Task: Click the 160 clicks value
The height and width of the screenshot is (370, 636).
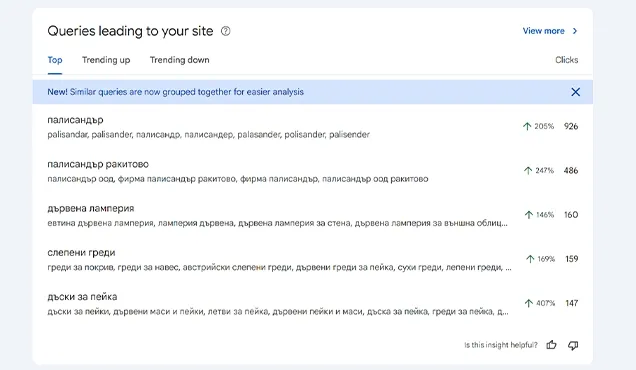Action: (571, 215)
